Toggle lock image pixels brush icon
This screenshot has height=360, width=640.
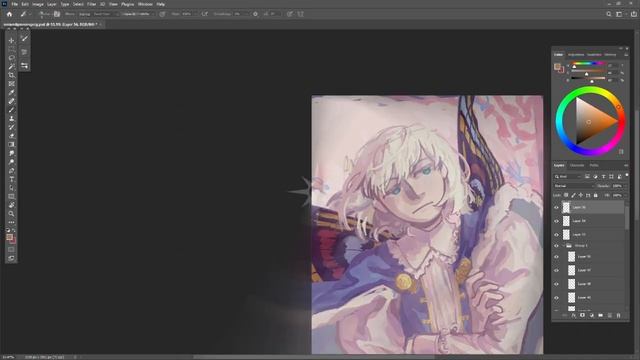[573, 196]
